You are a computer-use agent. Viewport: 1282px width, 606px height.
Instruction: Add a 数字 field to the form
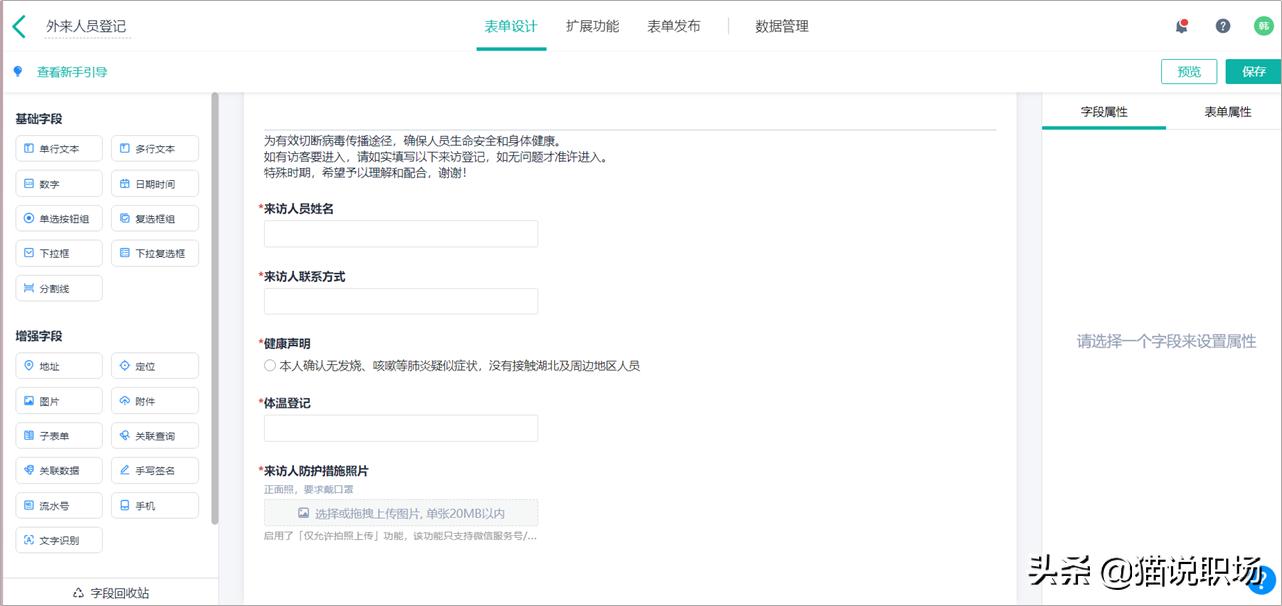coord(58,183)
